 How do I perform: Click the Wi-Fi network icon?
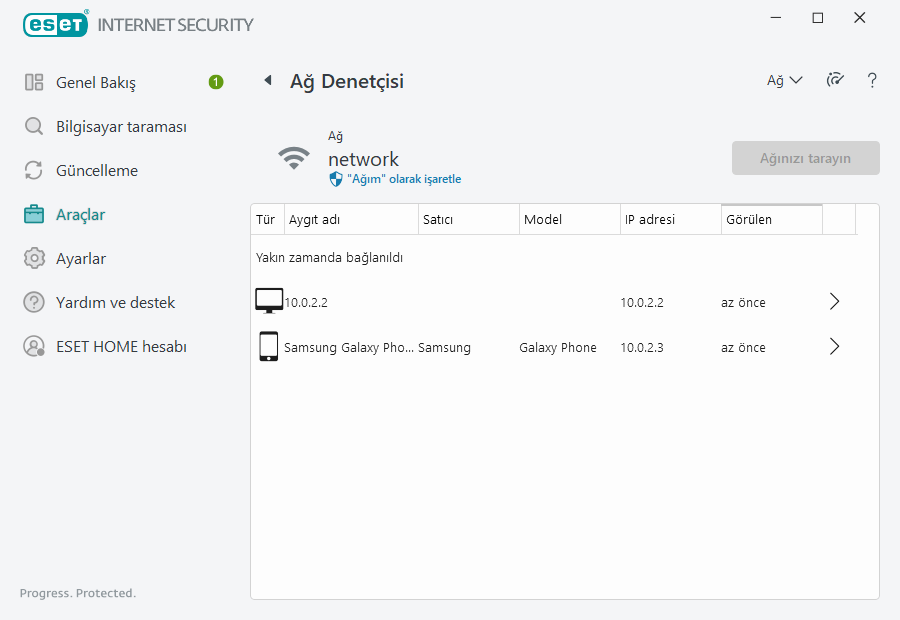click(x=294, y=158)
